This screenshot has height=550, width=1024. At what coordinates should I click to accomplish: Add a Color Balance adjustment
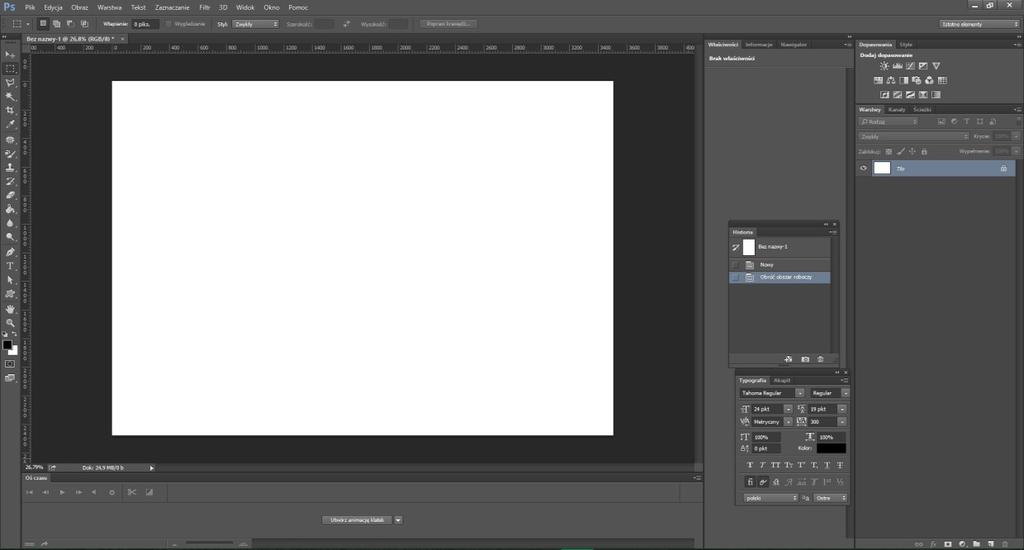pos(891,80)
